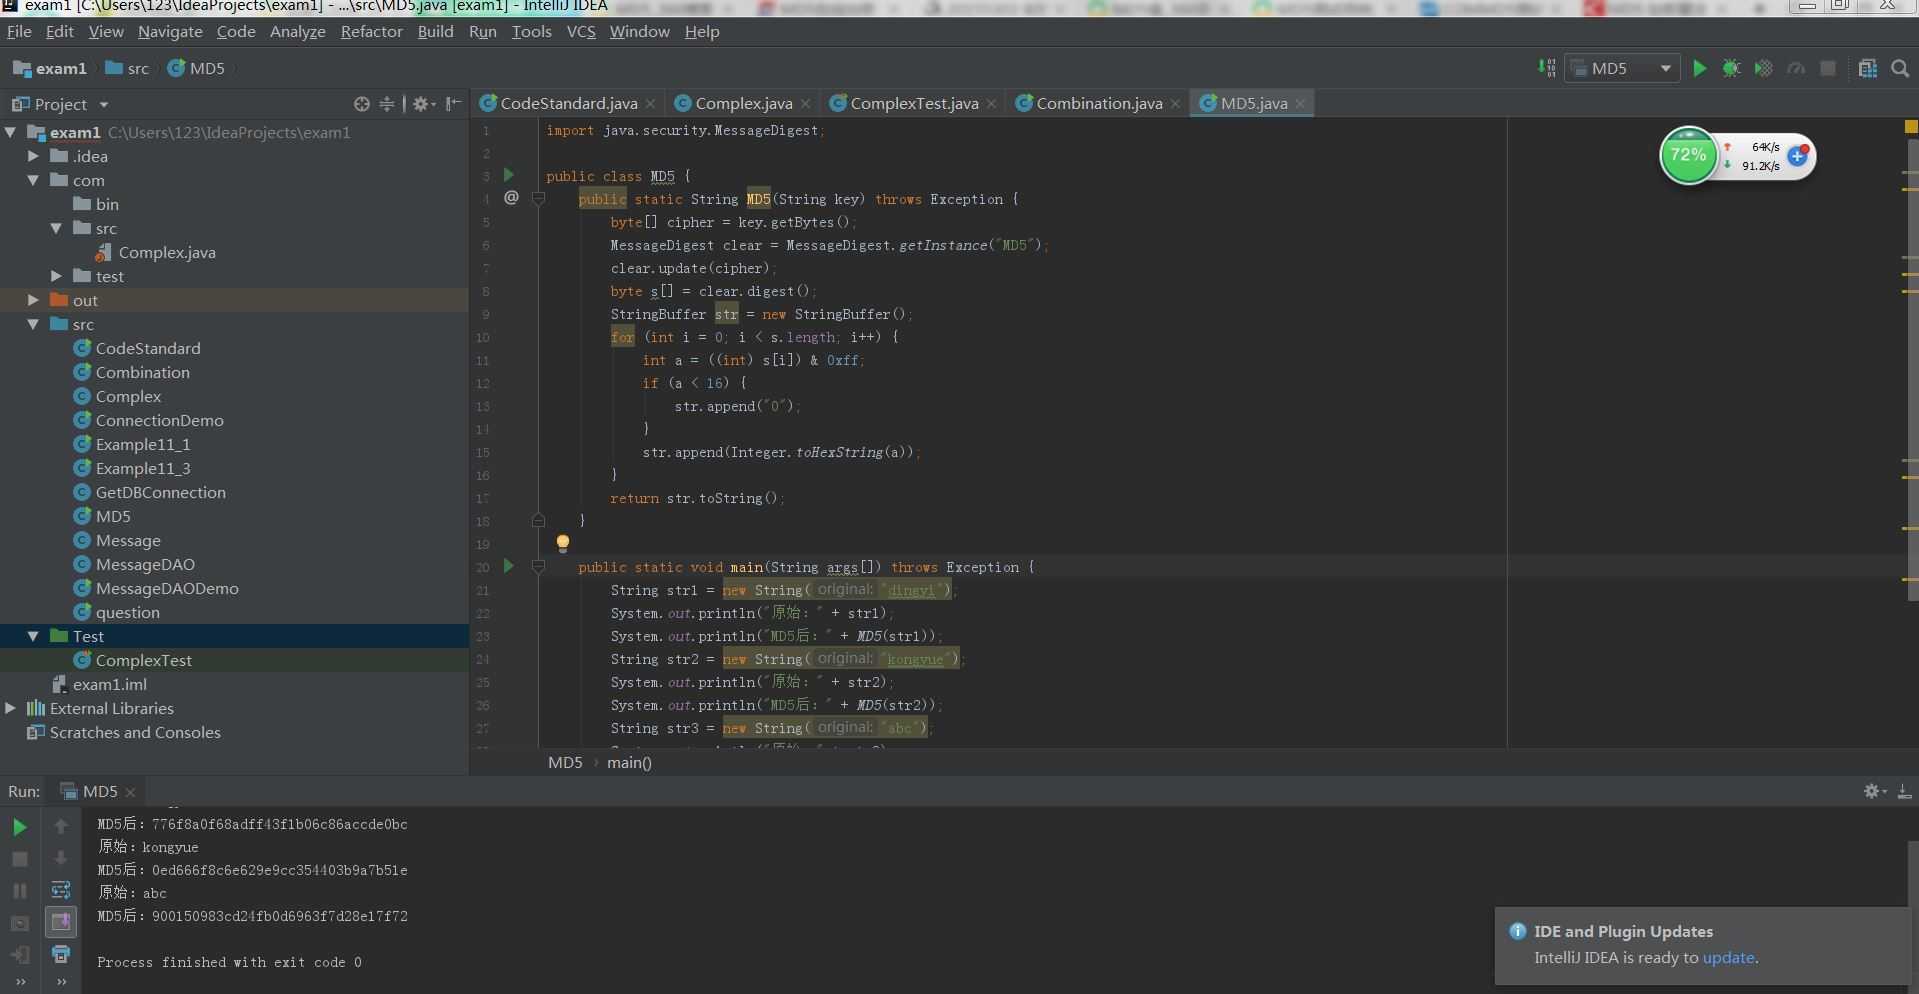Open the Project Structure dialog icon
1919x994 pixels.
click(x=1867, y=68)
